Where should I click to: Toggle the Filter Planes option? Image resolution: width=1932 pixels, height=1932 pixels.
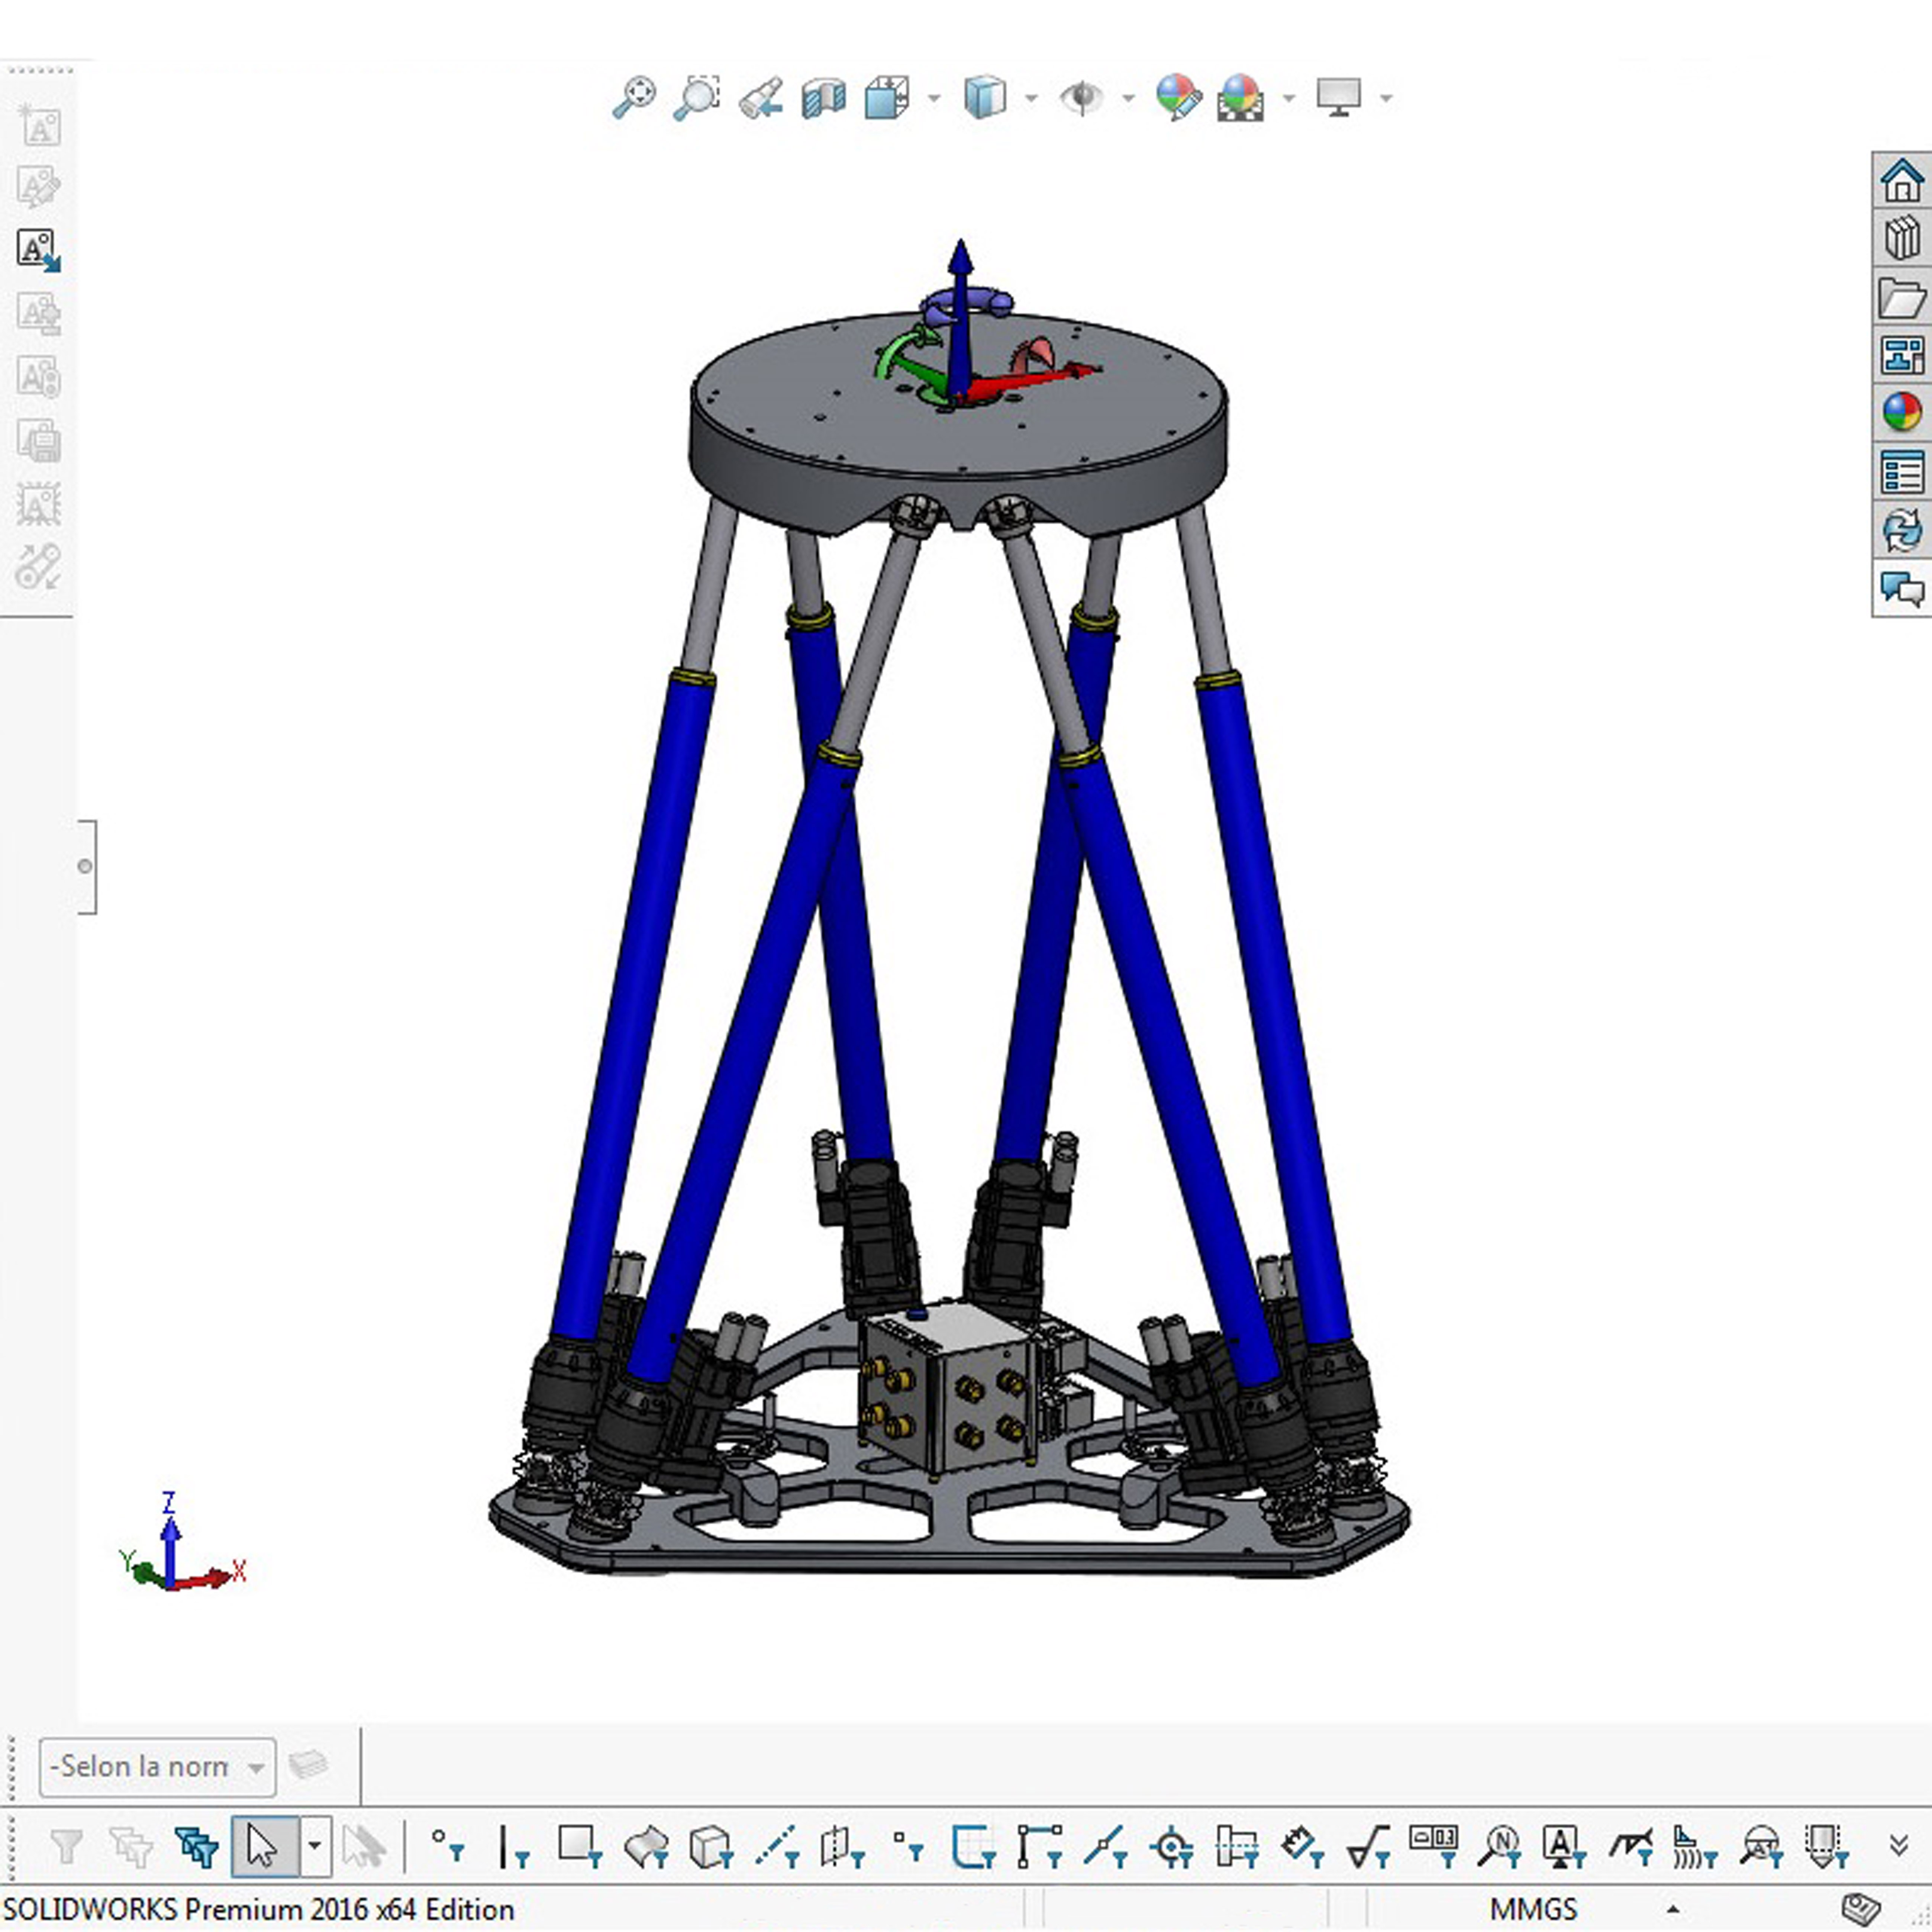tap(842, 1846)
